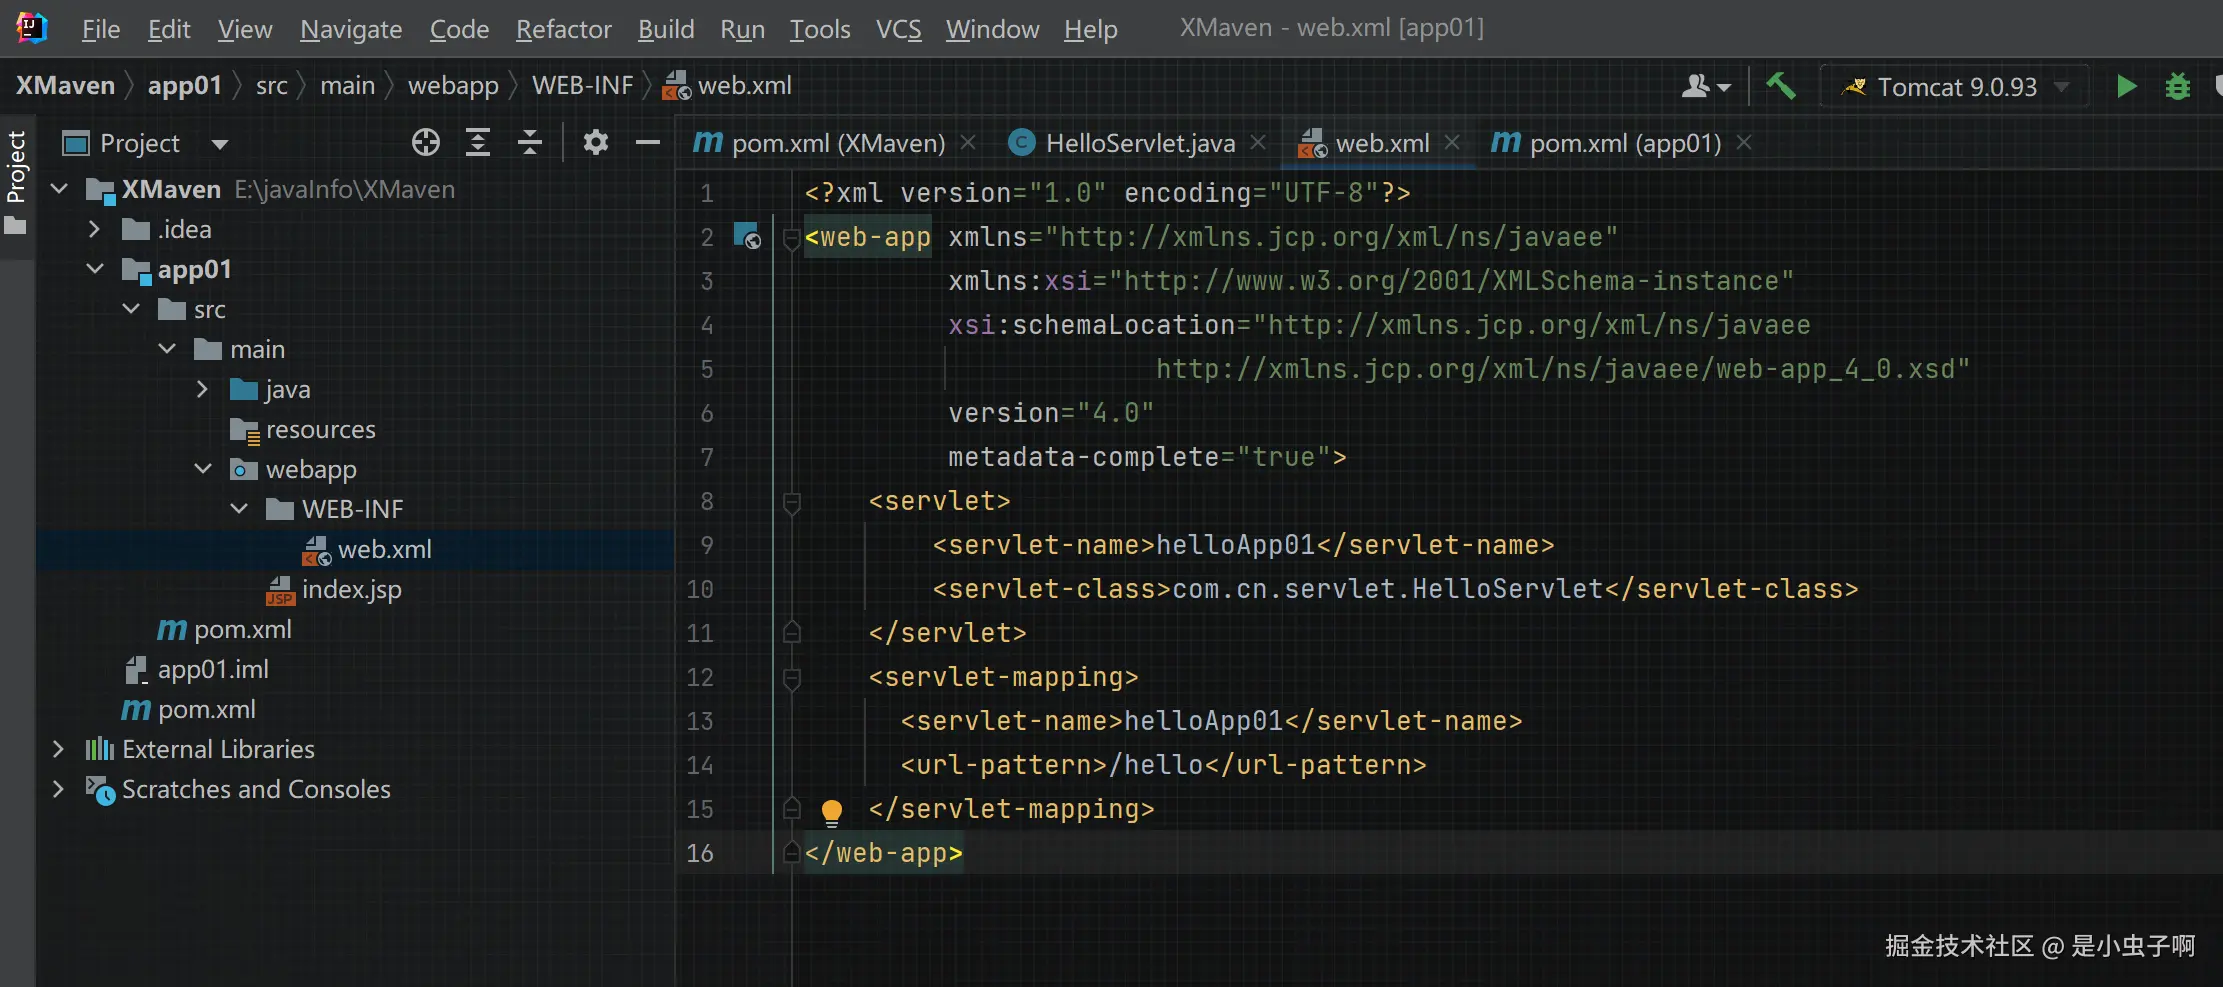Hide the Project tool window
Screen dimensions: 2223x987
(x=647, y=143)
